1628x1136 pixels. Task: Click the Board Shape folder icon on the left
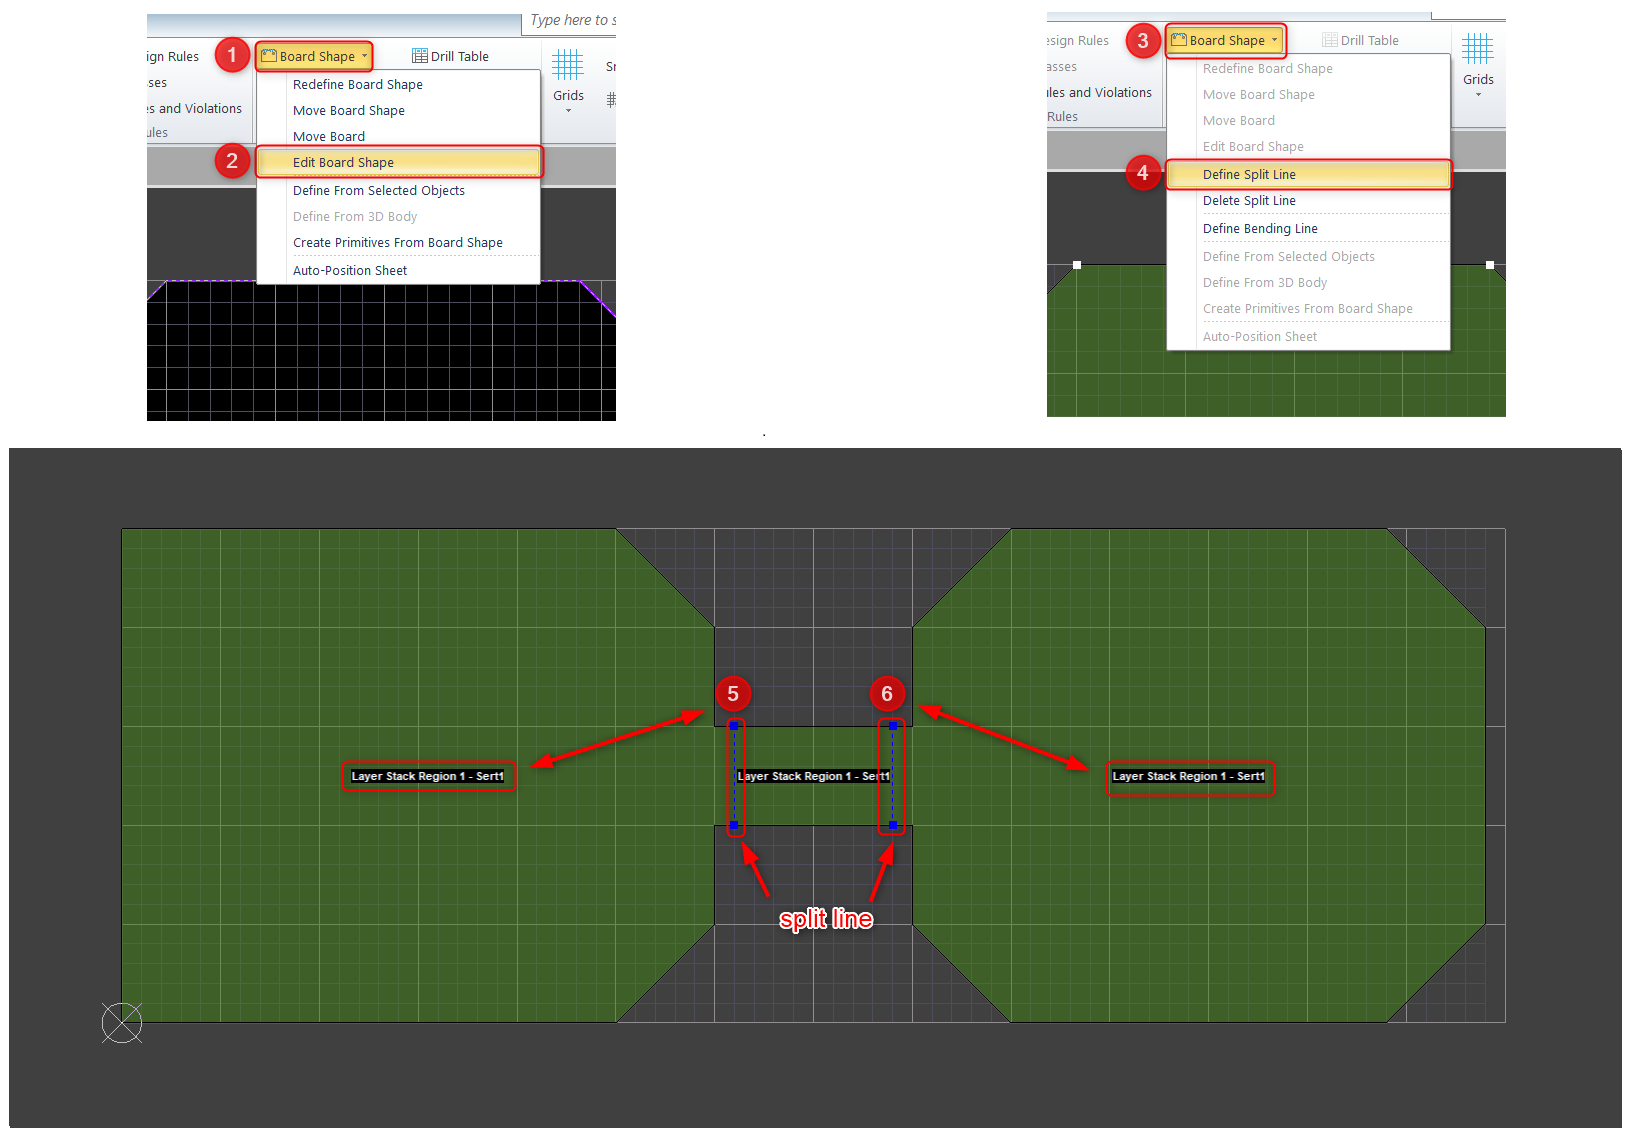pyautogui.click(x=270, y=55)
